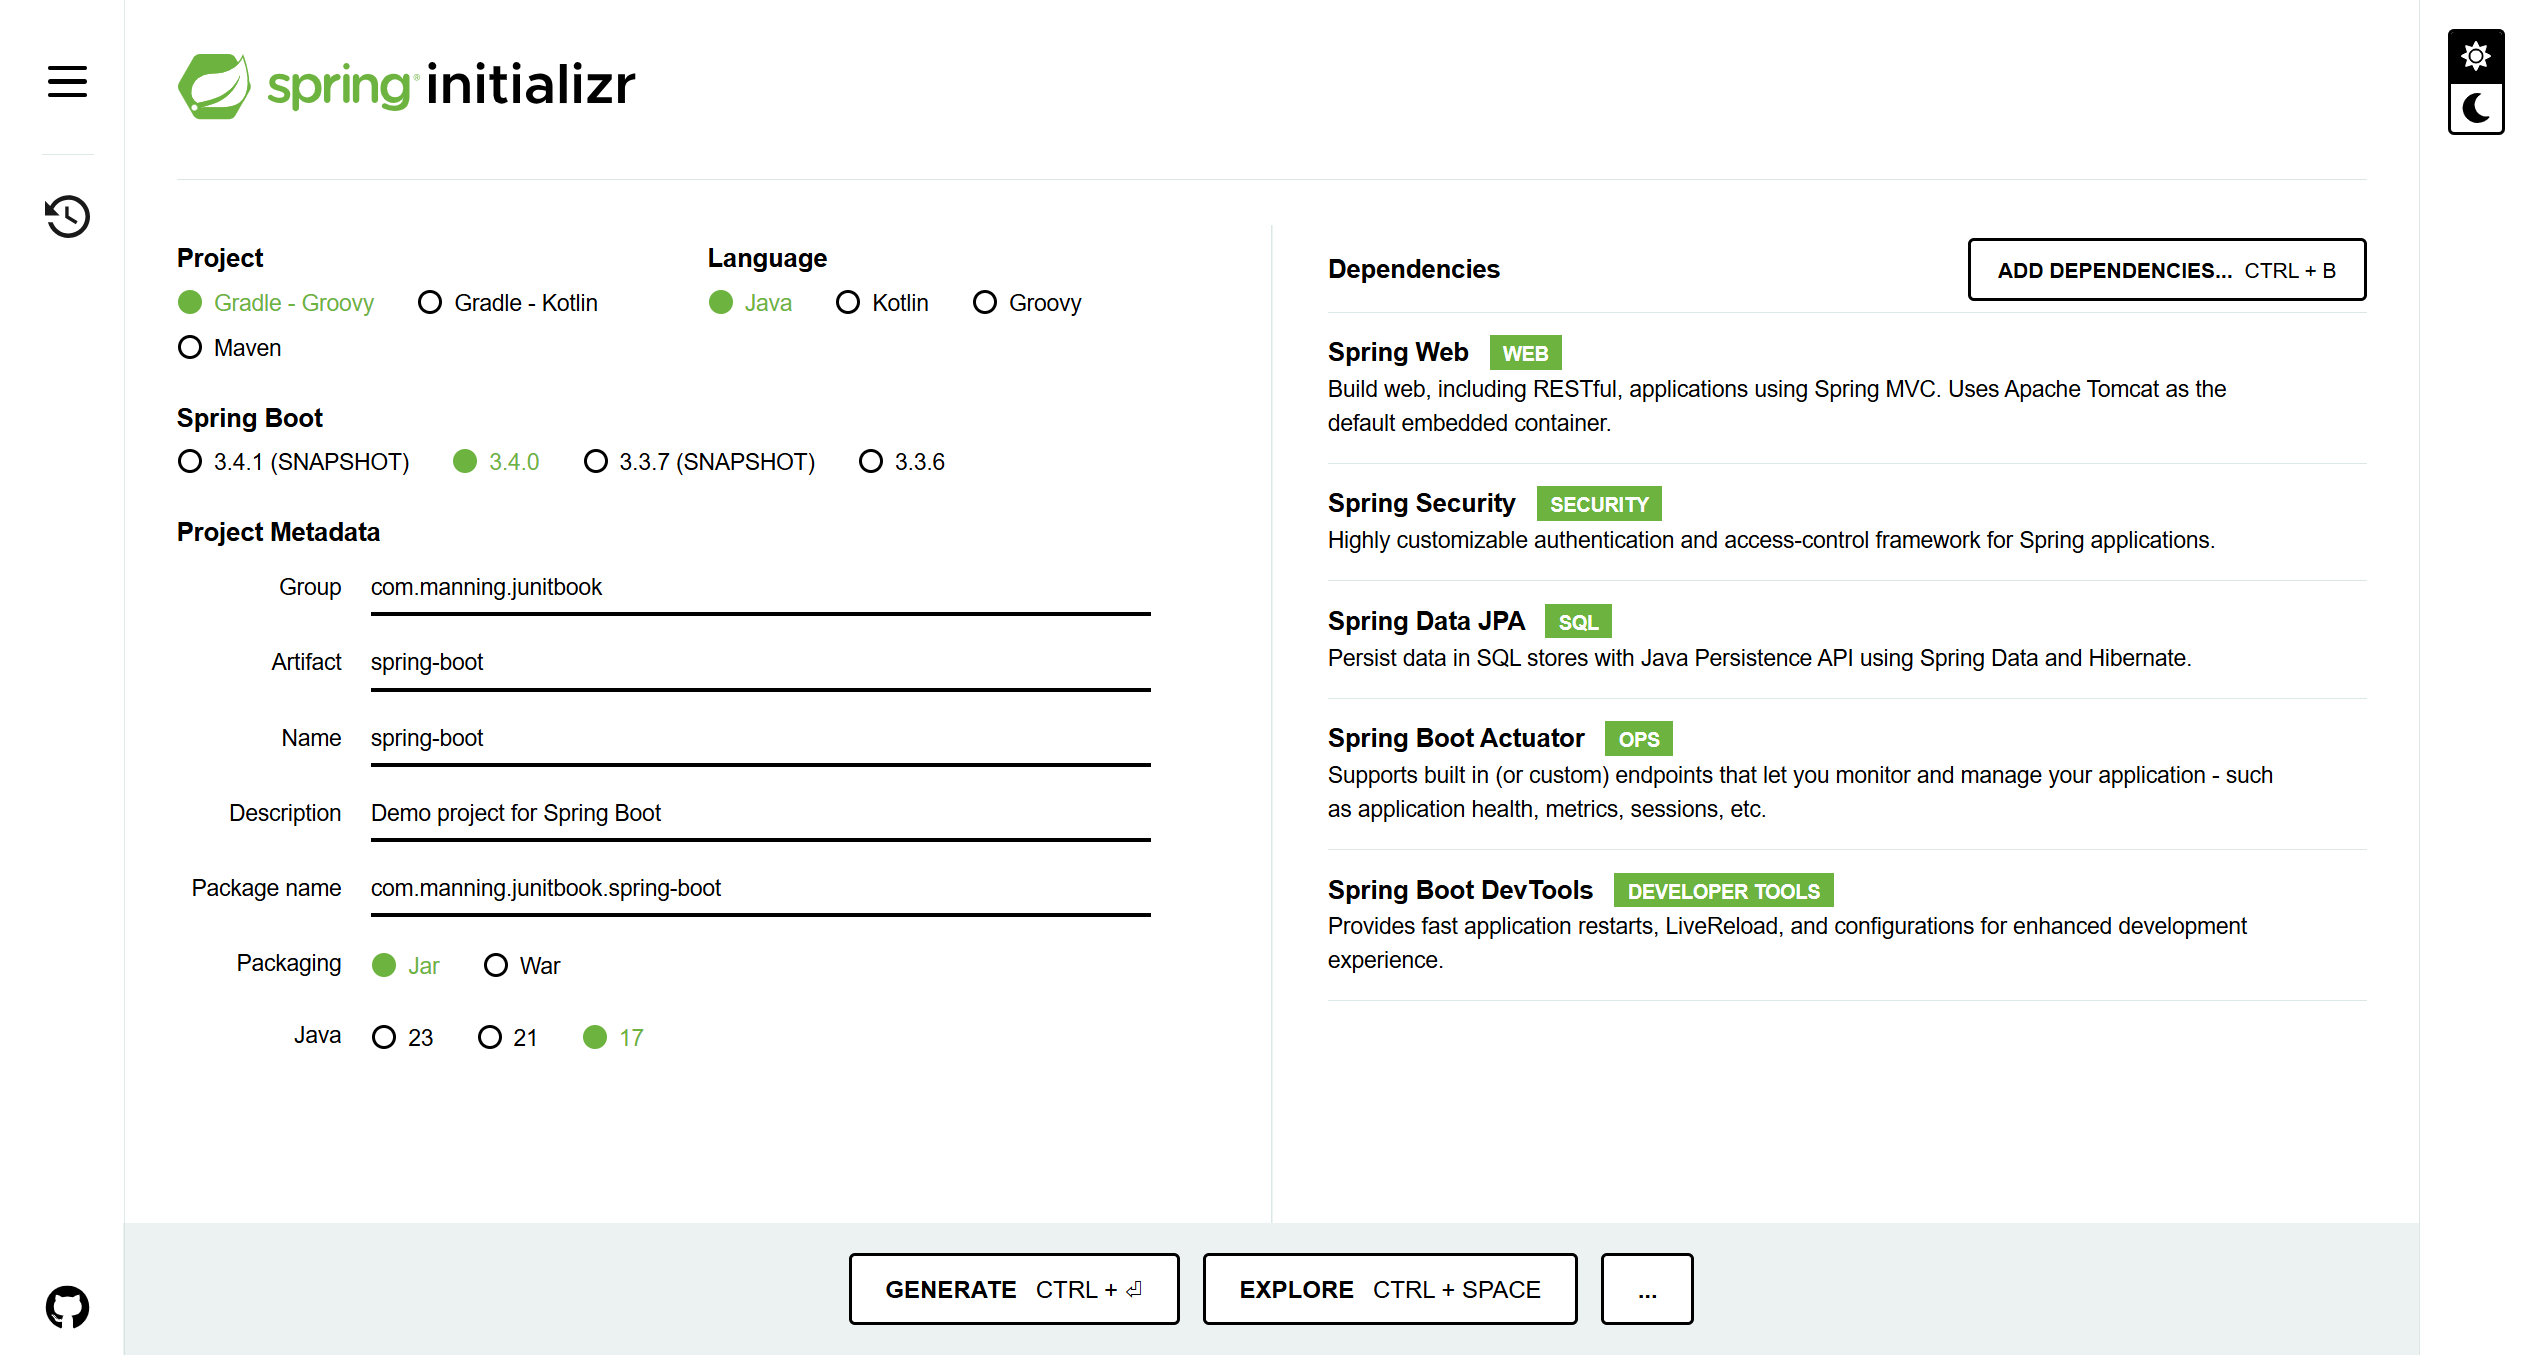Click the Spring Boot section heading

[250, 419]
